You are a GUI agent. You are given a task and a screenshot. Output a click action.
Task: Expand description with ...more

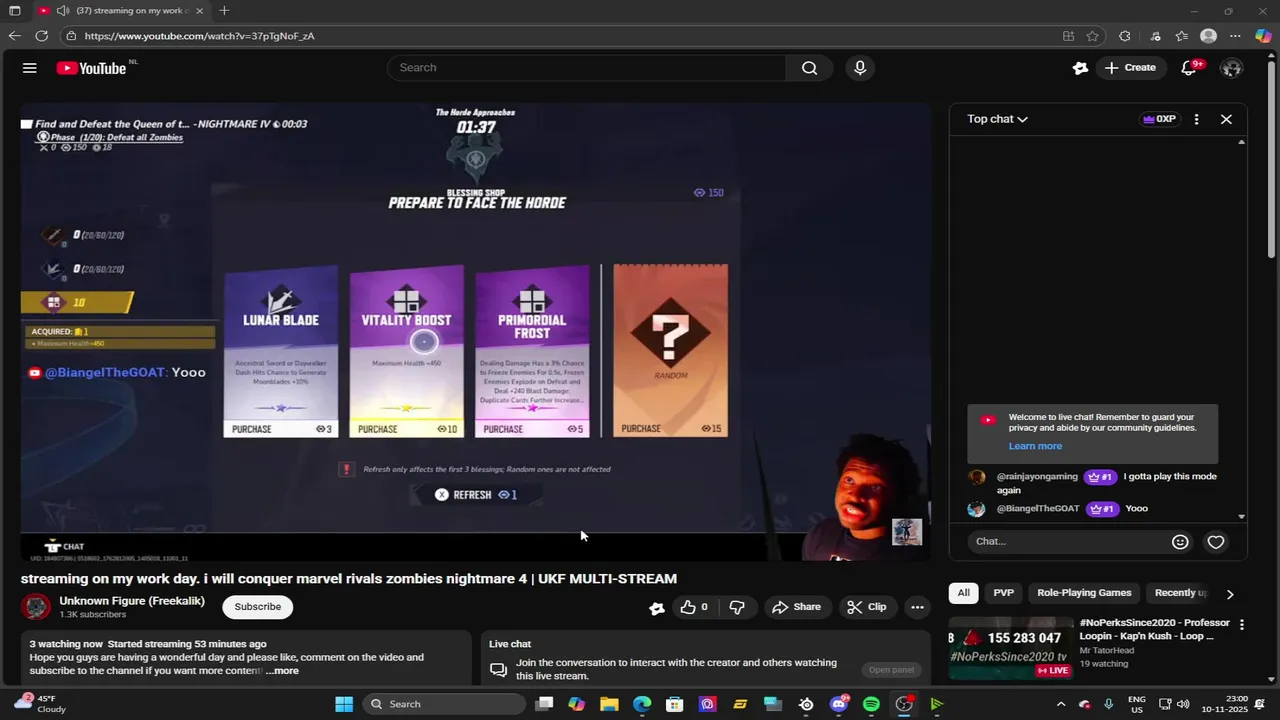click(x=283, y=671)
